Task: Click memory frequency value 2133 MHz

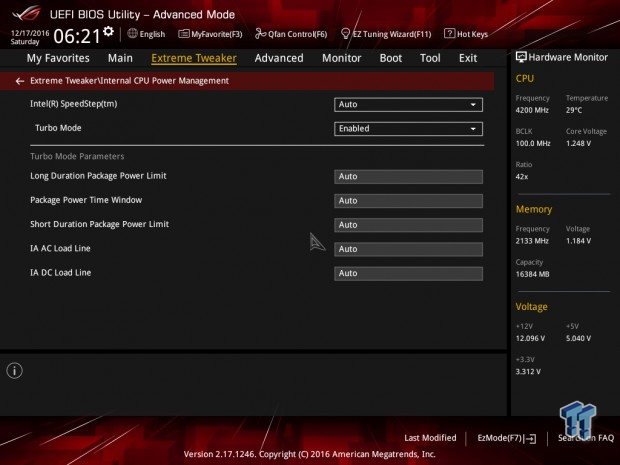Action: (532, 241)
